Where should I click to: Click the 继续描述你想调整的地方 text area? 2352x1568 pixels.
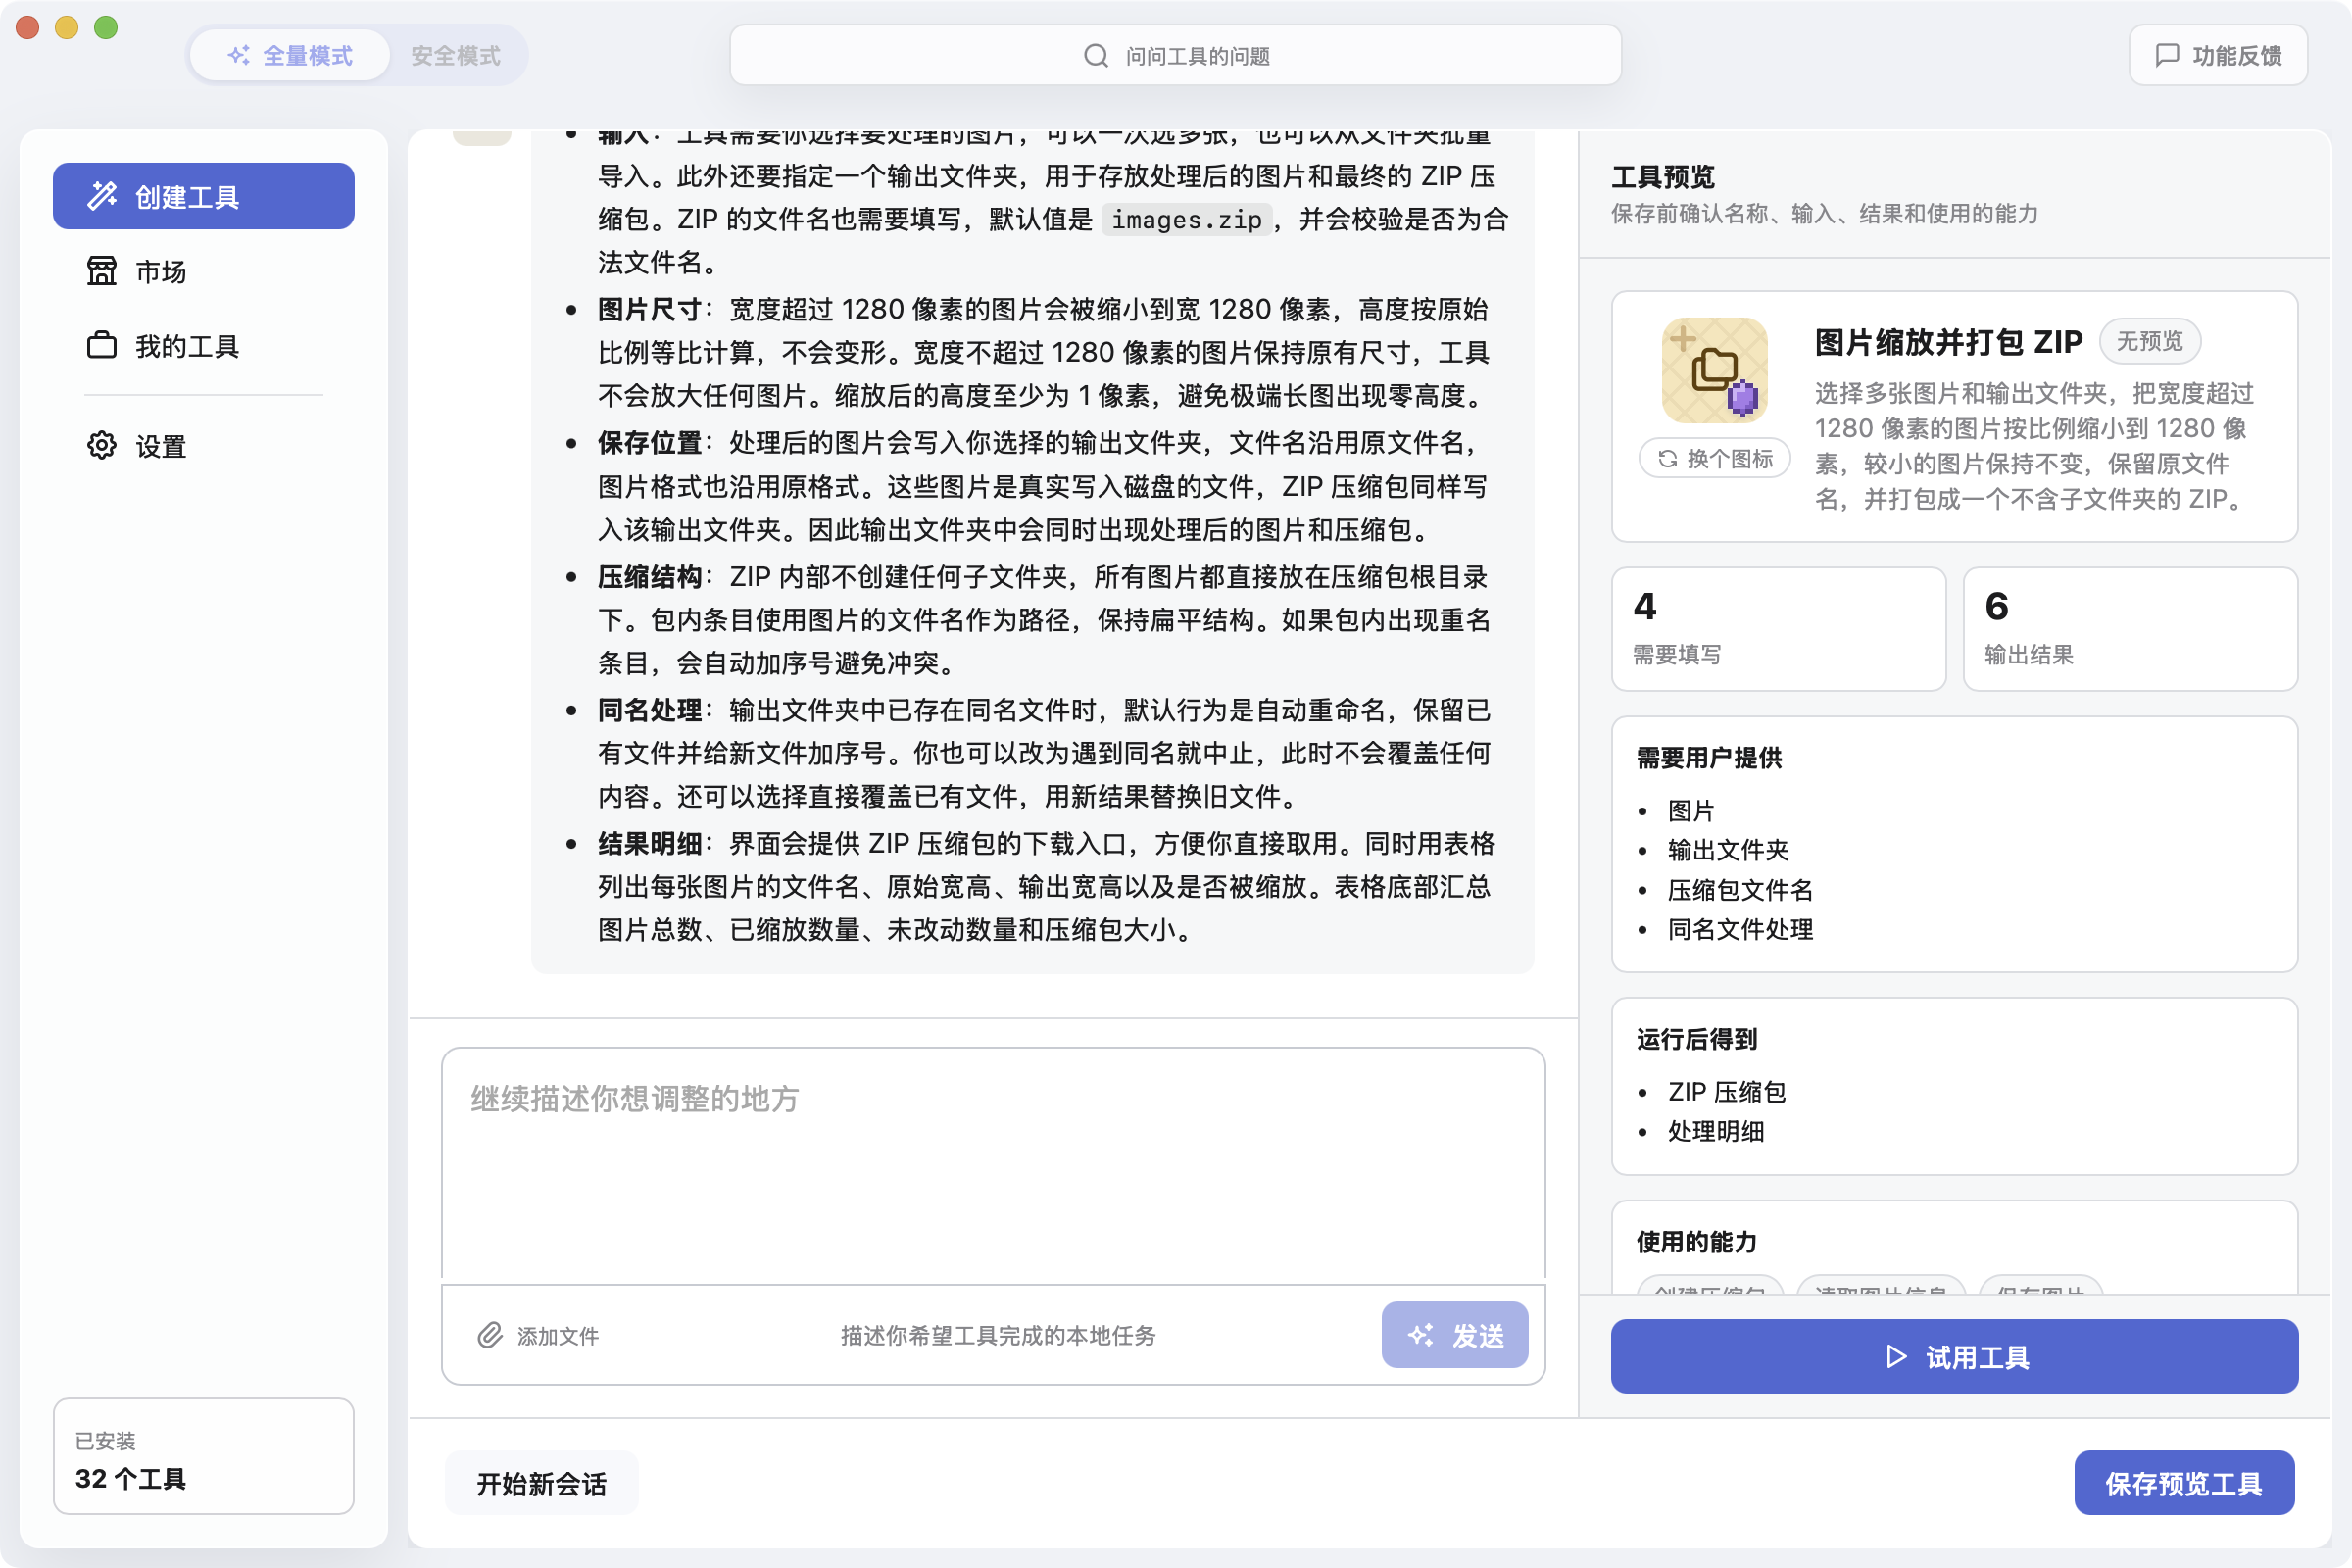pos(993,1165)
